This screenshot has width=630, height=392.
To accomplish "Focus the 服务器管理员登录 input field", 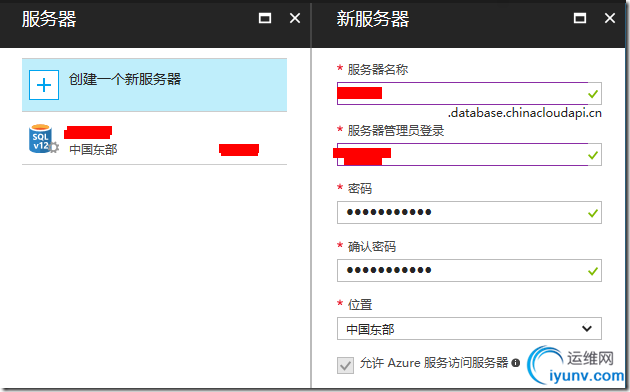I will pyautogui.click(x=469, y=155).
